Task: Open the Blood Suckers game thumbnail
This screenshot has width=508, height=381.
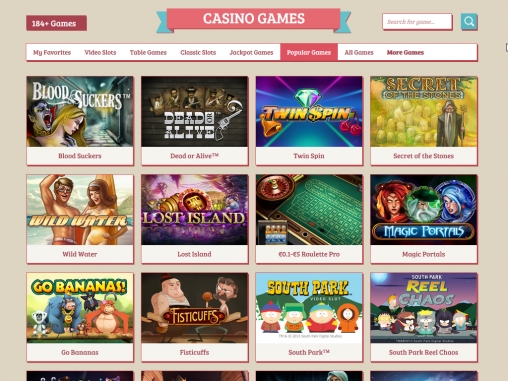Action: coord(80,111)
